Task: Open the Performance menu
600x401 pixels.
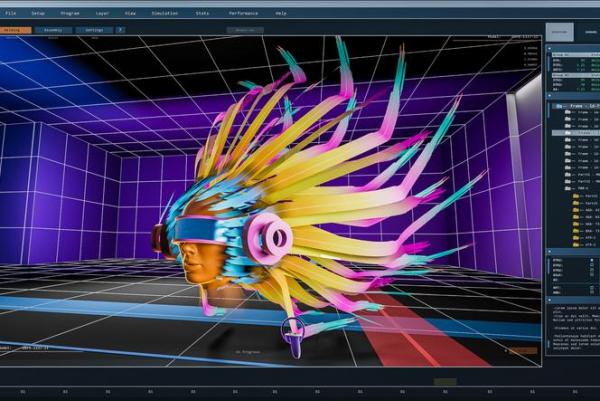Action: coord(242,13)
